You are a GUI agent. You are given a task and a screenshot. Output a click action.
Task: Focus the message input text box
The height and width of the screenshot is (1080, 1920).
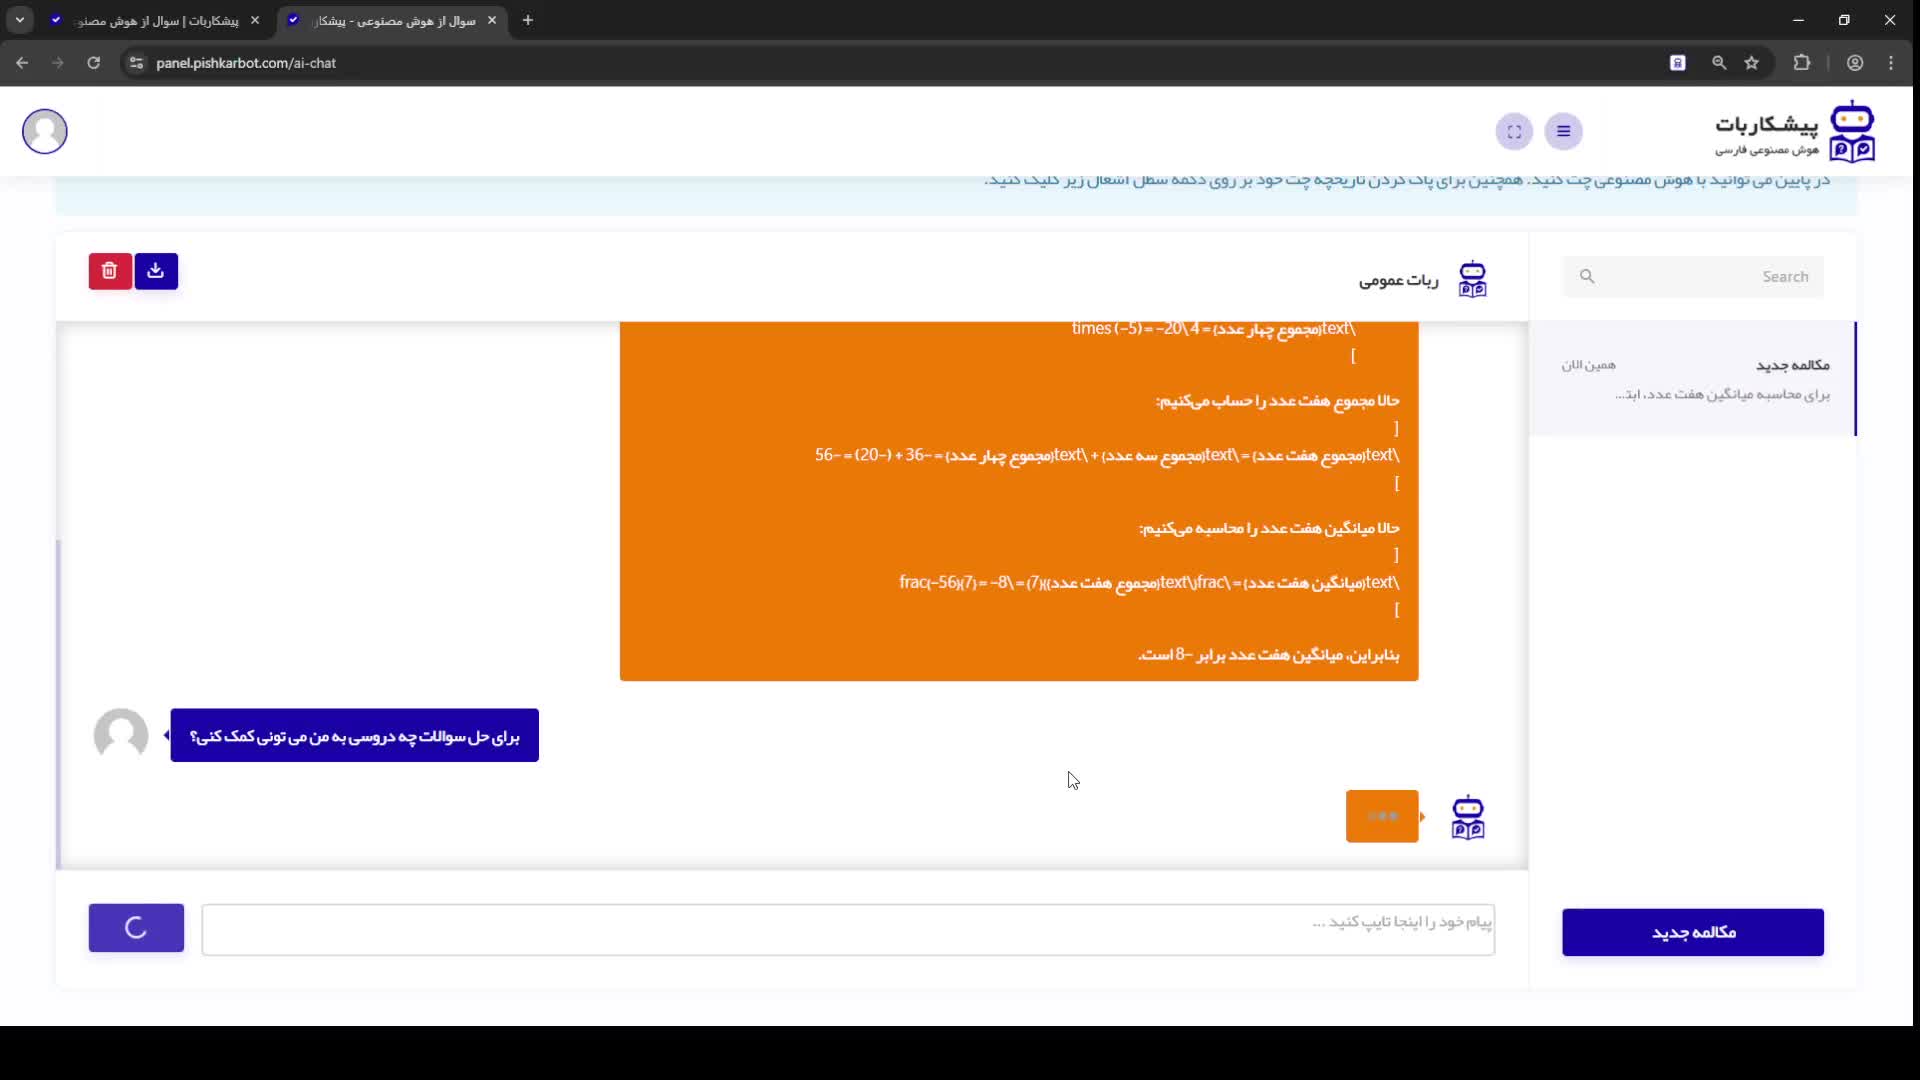pyautogui.click(x=848, y=929)
